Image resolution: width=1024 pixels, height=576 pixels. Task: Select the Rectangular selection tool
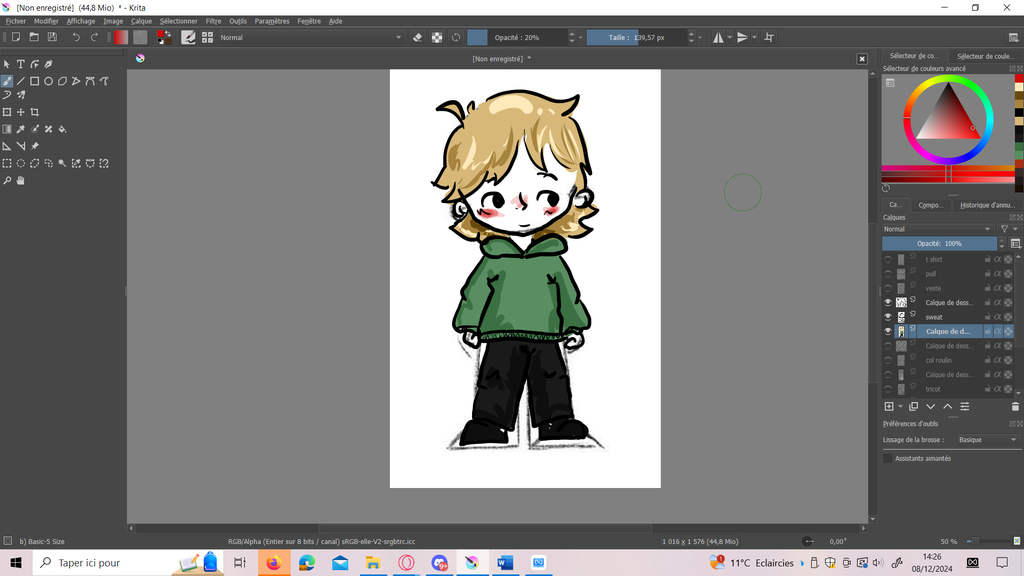click(7, 163)
